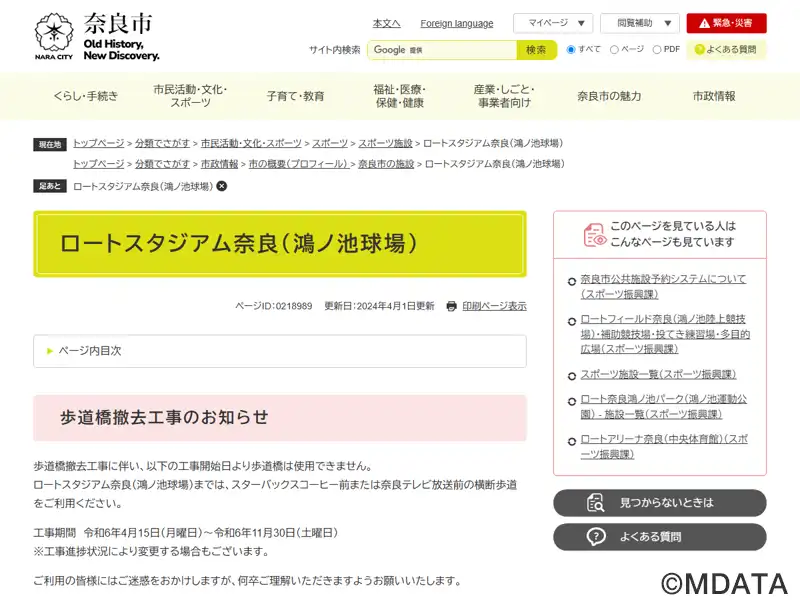Open the くらし・手続き menu
Screen dimensions: 800x600
click(x=86, y=96)
